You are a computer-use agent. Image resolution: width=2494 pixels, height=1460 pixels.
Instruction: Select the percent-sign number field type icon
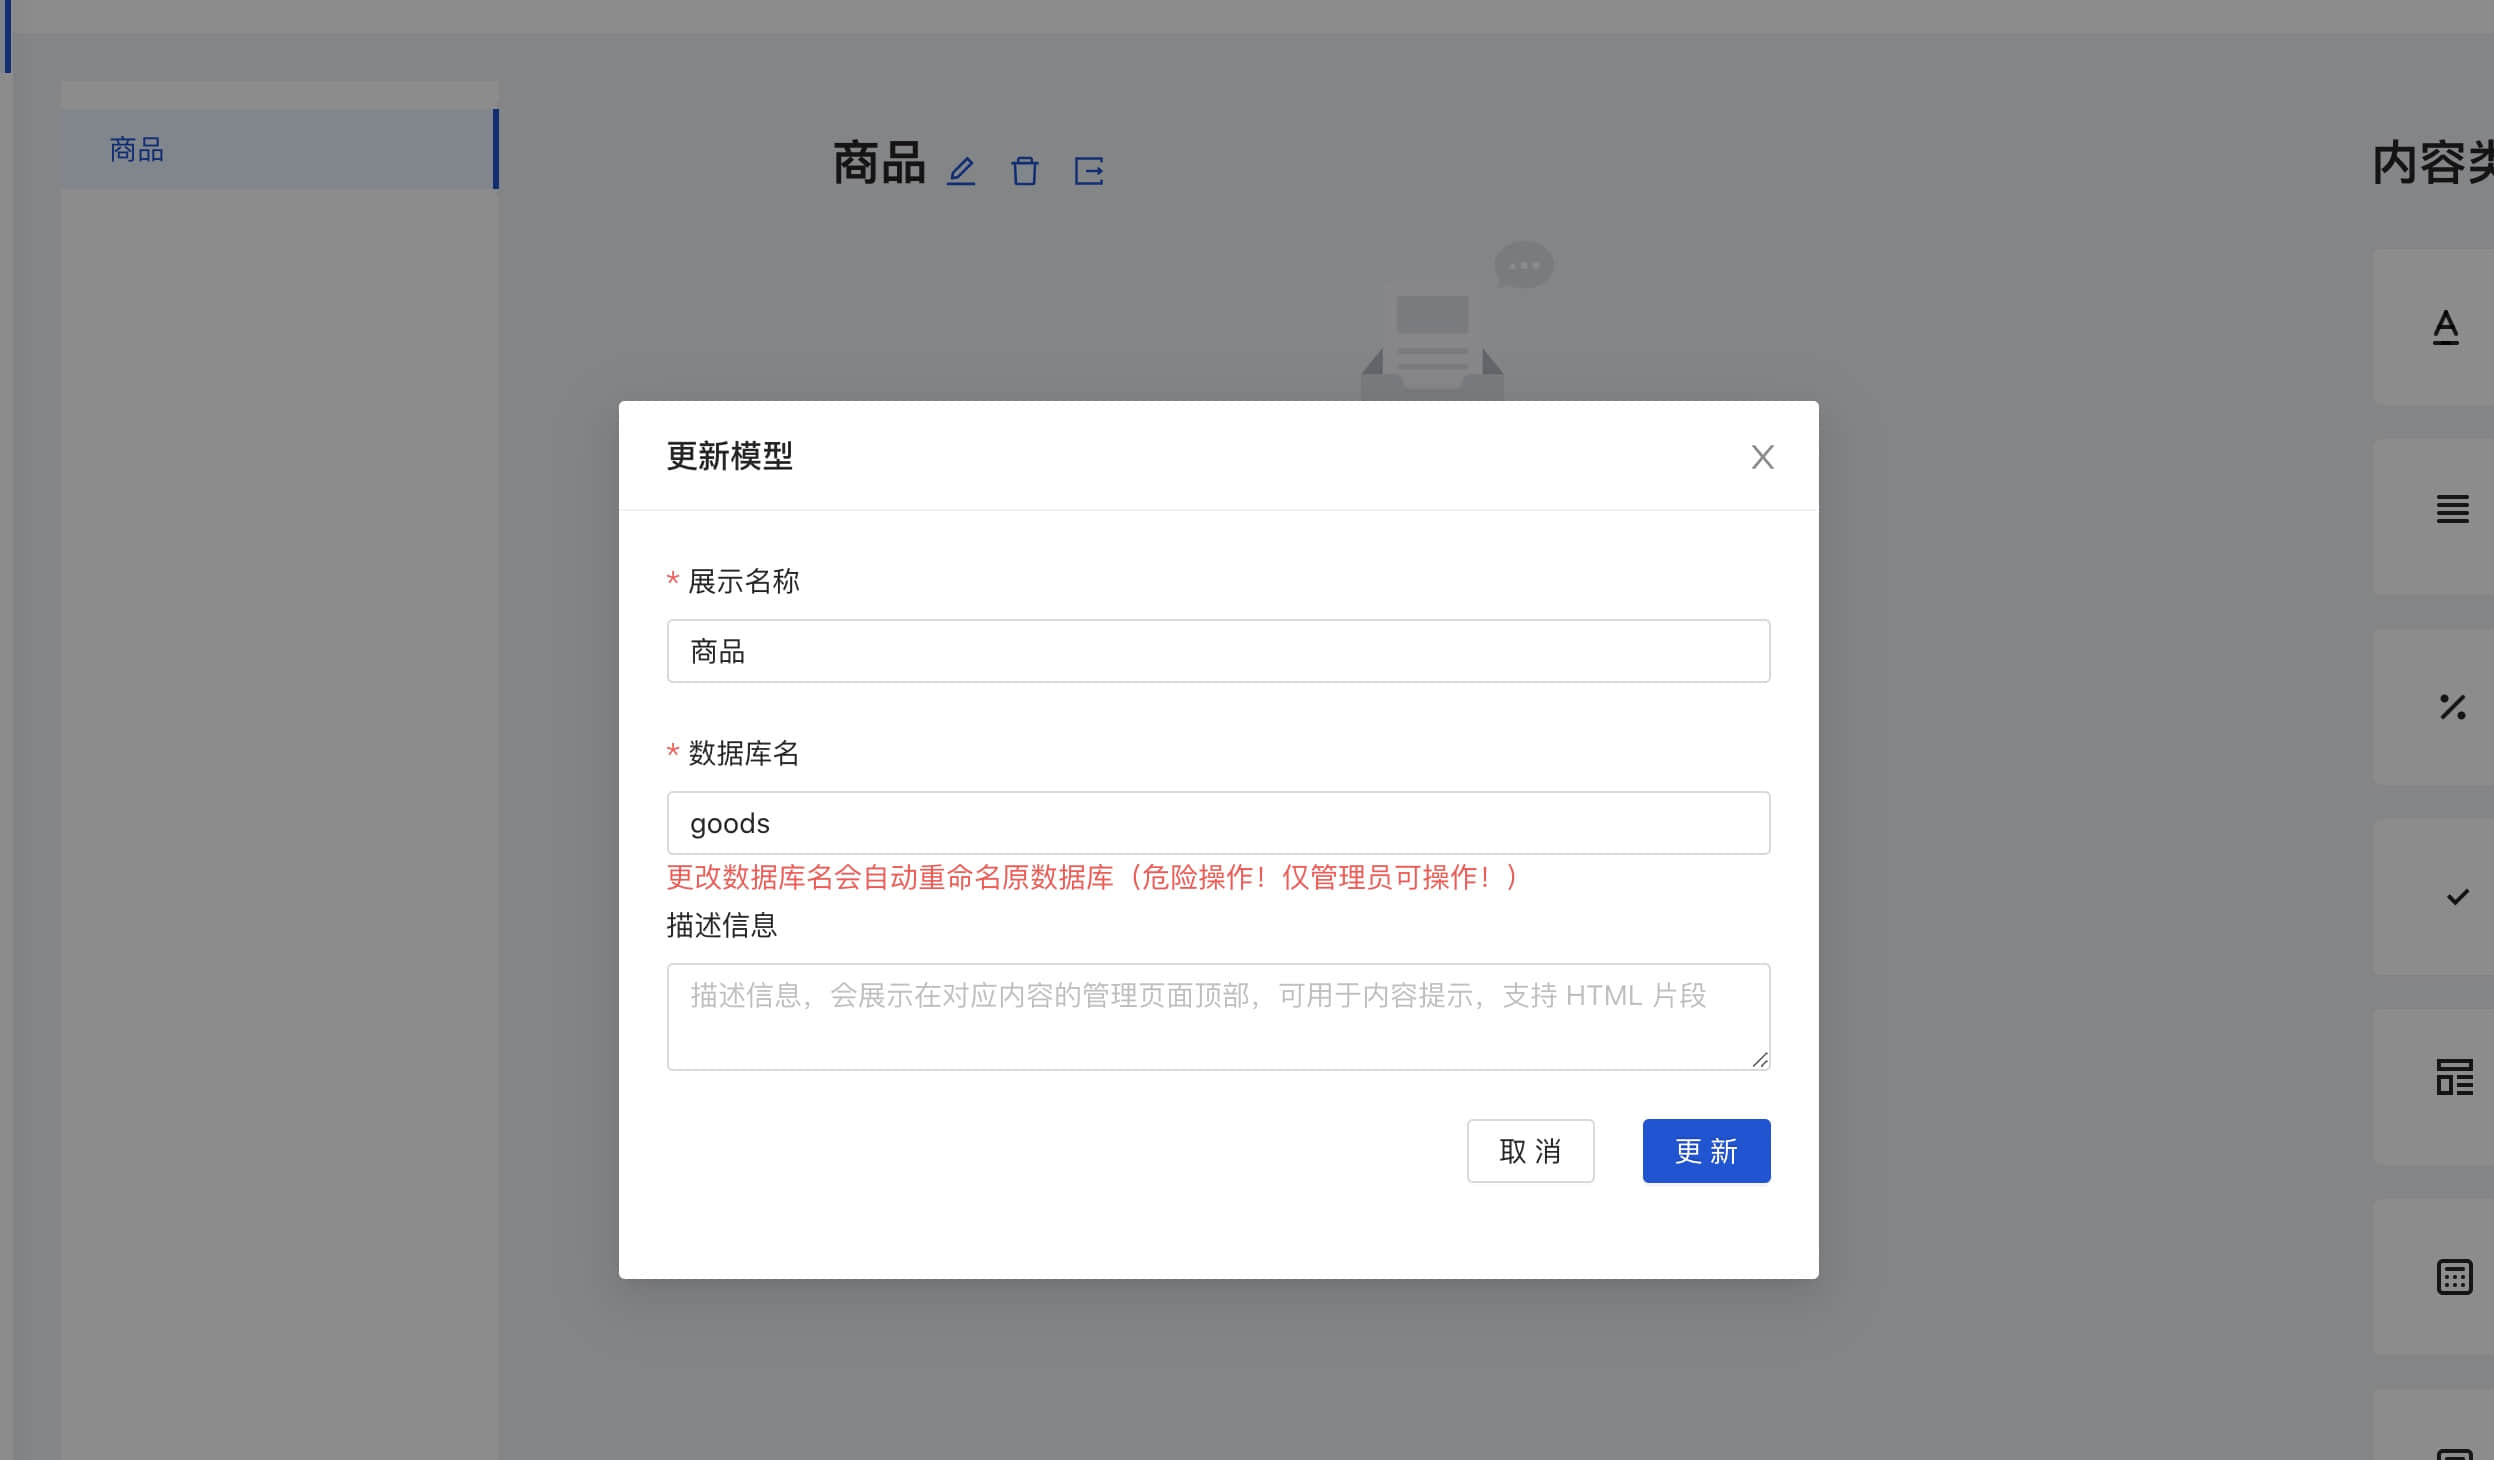[2452, 707]
